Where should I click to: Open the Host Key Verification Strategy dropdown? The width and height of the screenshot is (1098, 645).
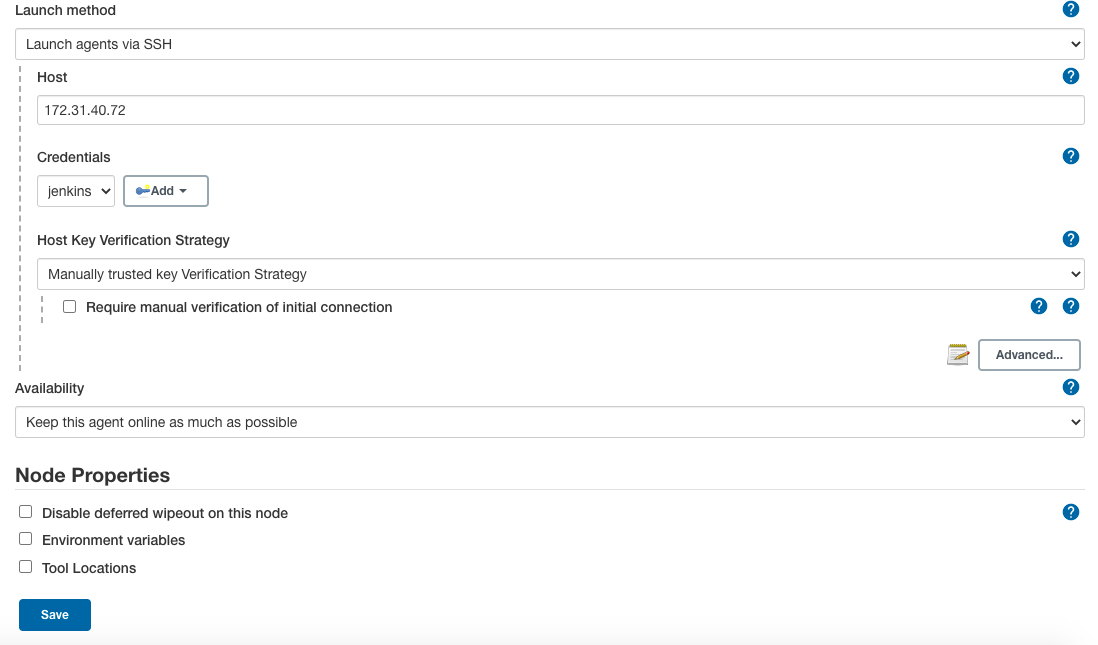pos(560,273)
